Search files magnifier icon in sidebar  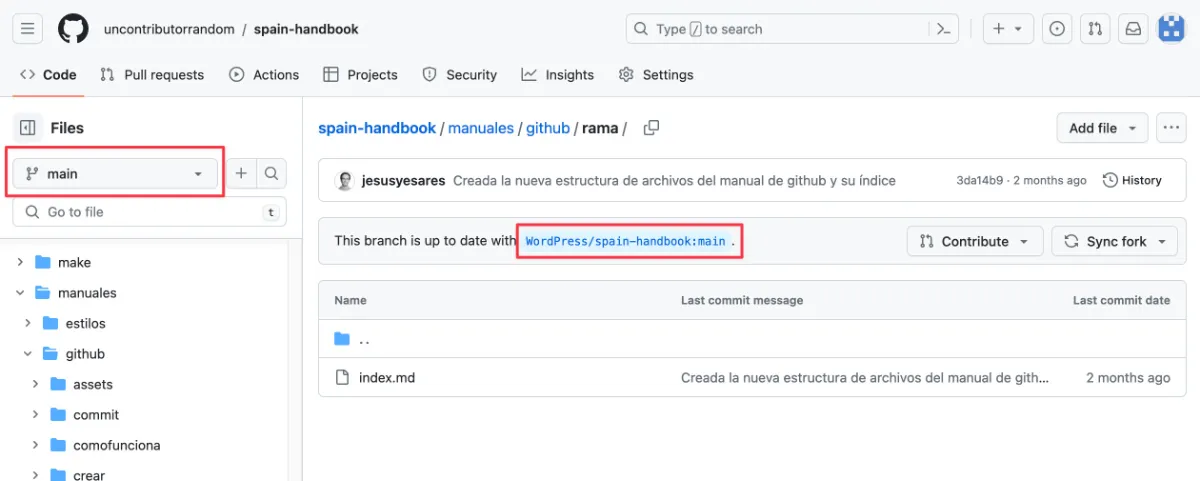click(x=271, y=173)
